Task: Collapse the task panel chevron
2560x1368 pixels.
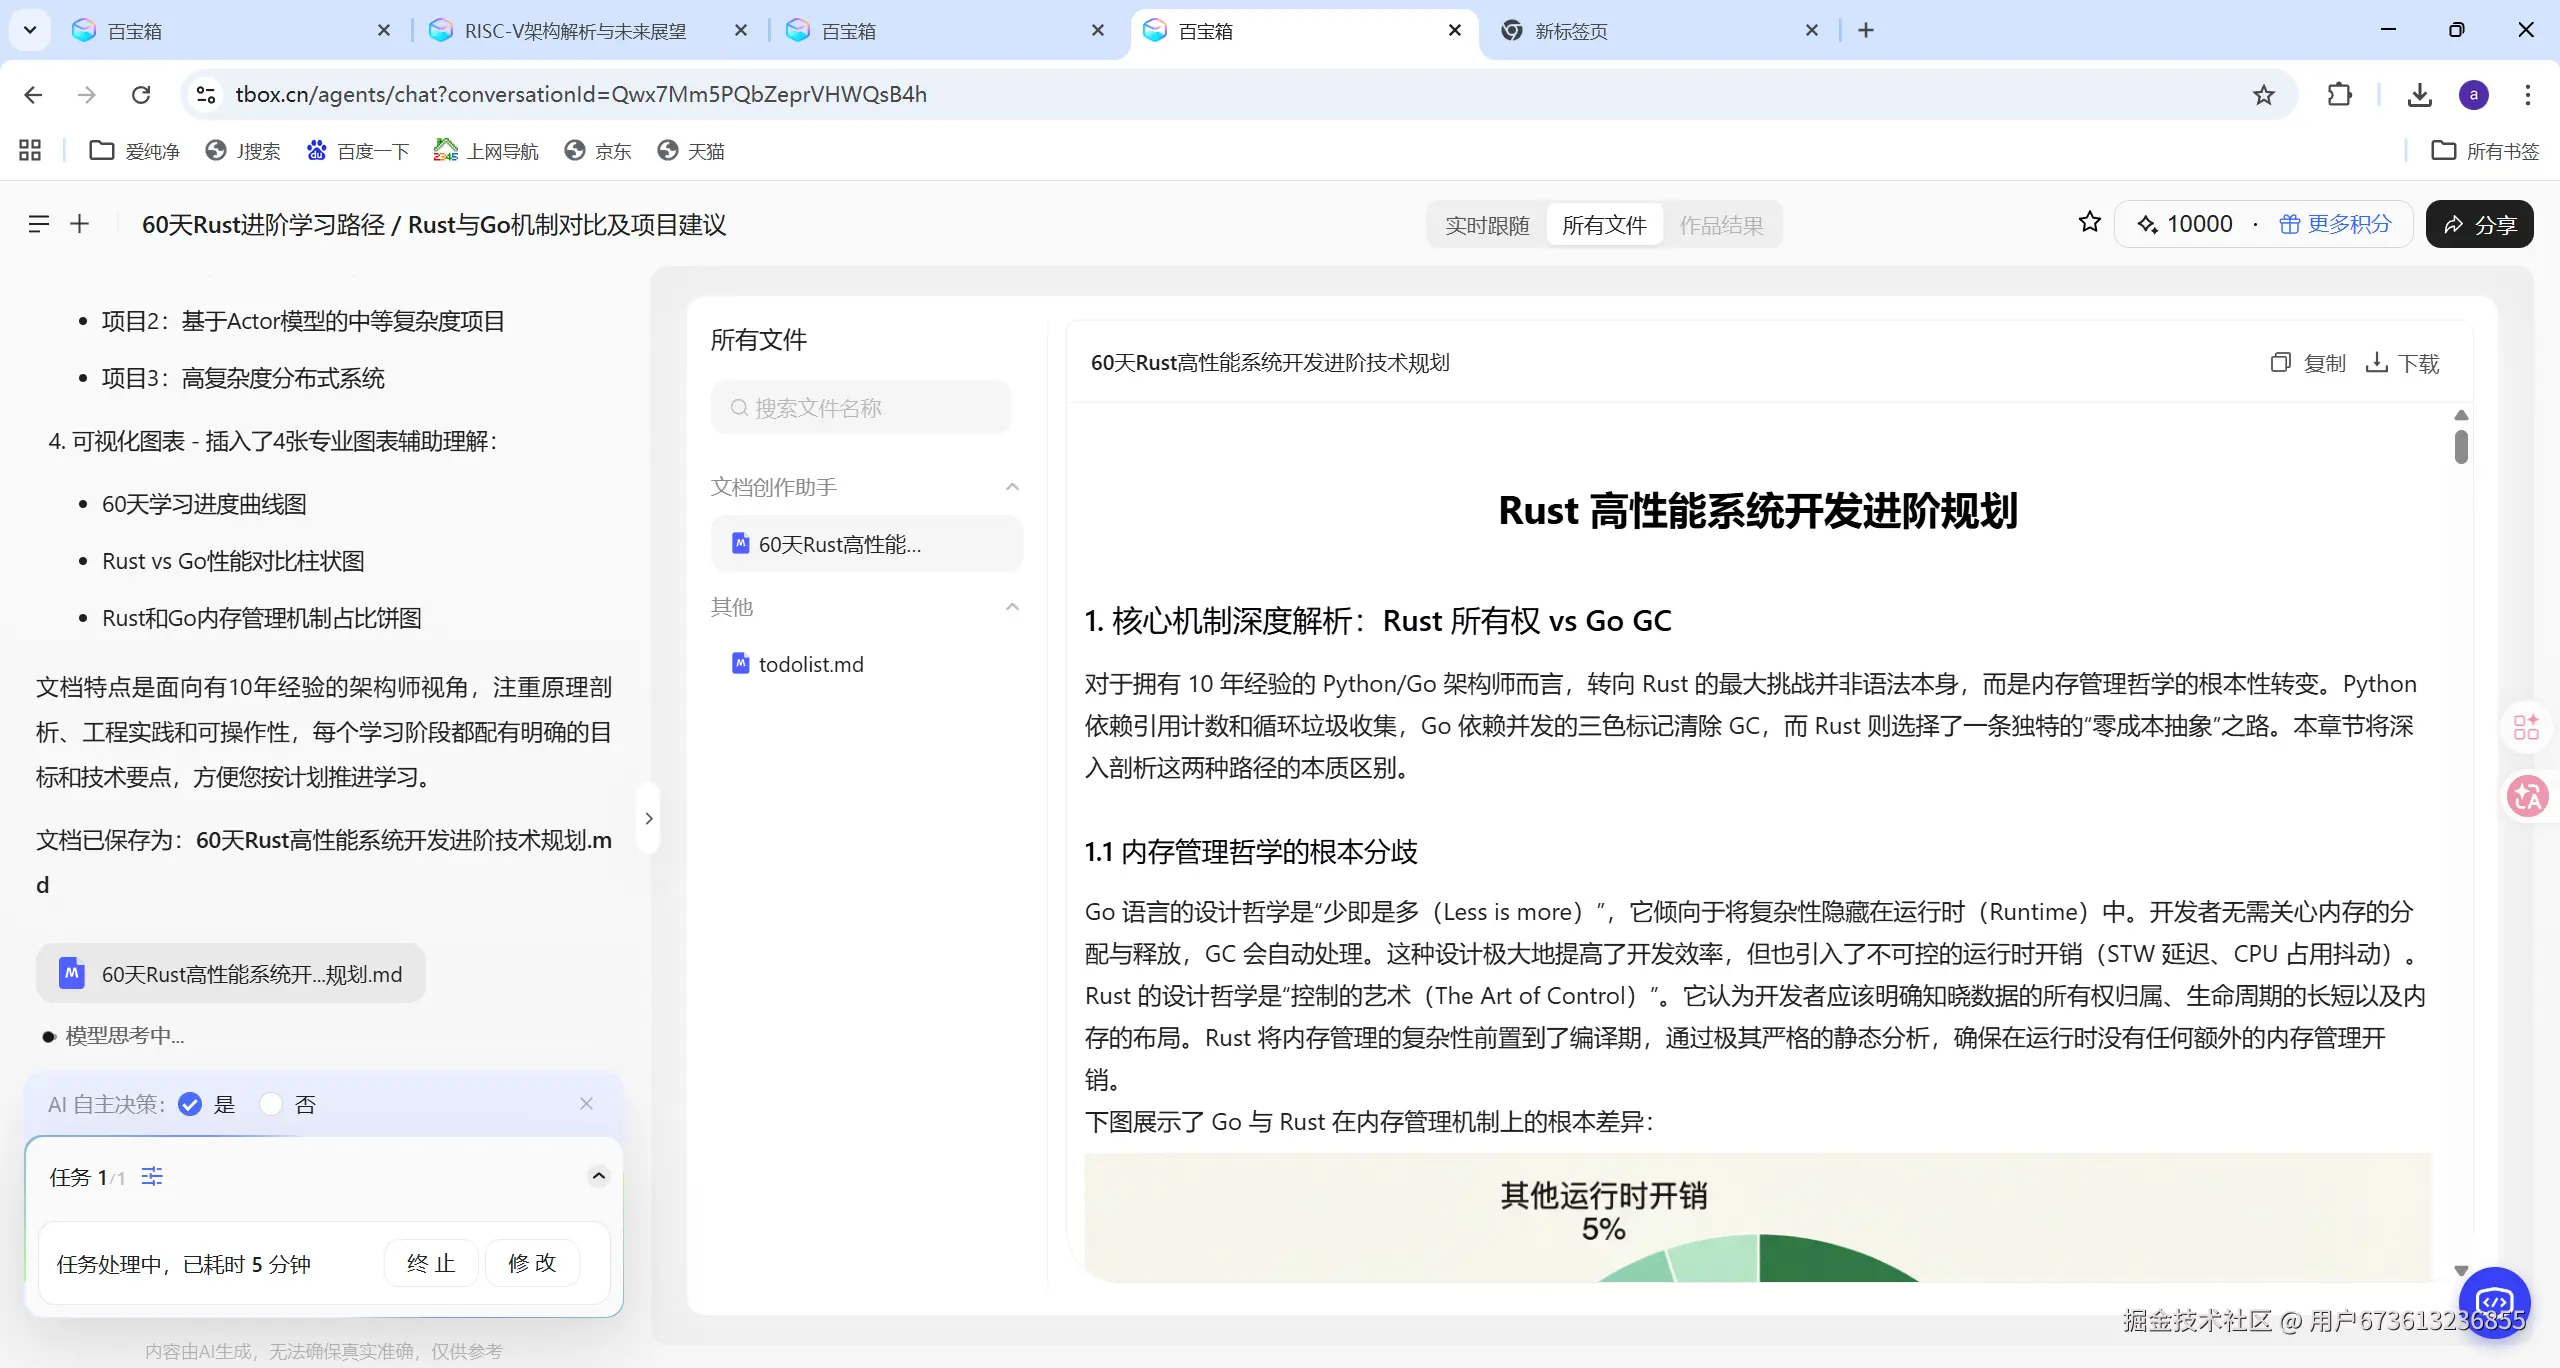Action: pyautogui.click(x=598, y=1176)
